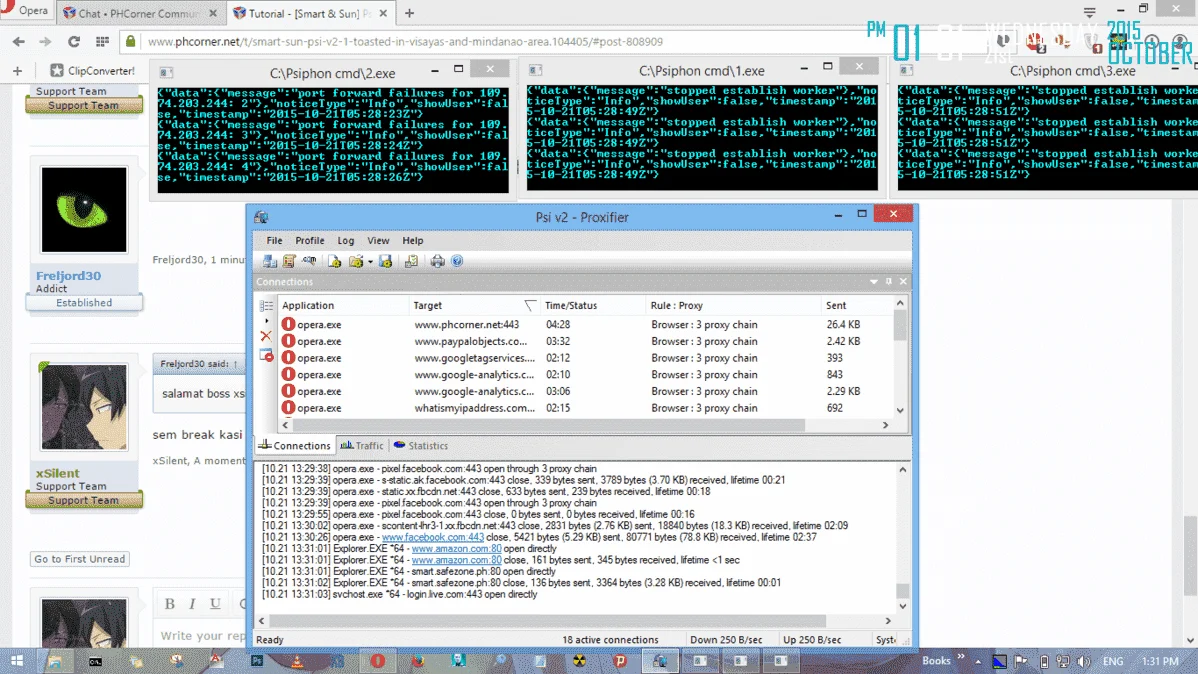Expand the small arrow in connections sidebar
This screenshot has width=1198, height=674.
point(266,321)
